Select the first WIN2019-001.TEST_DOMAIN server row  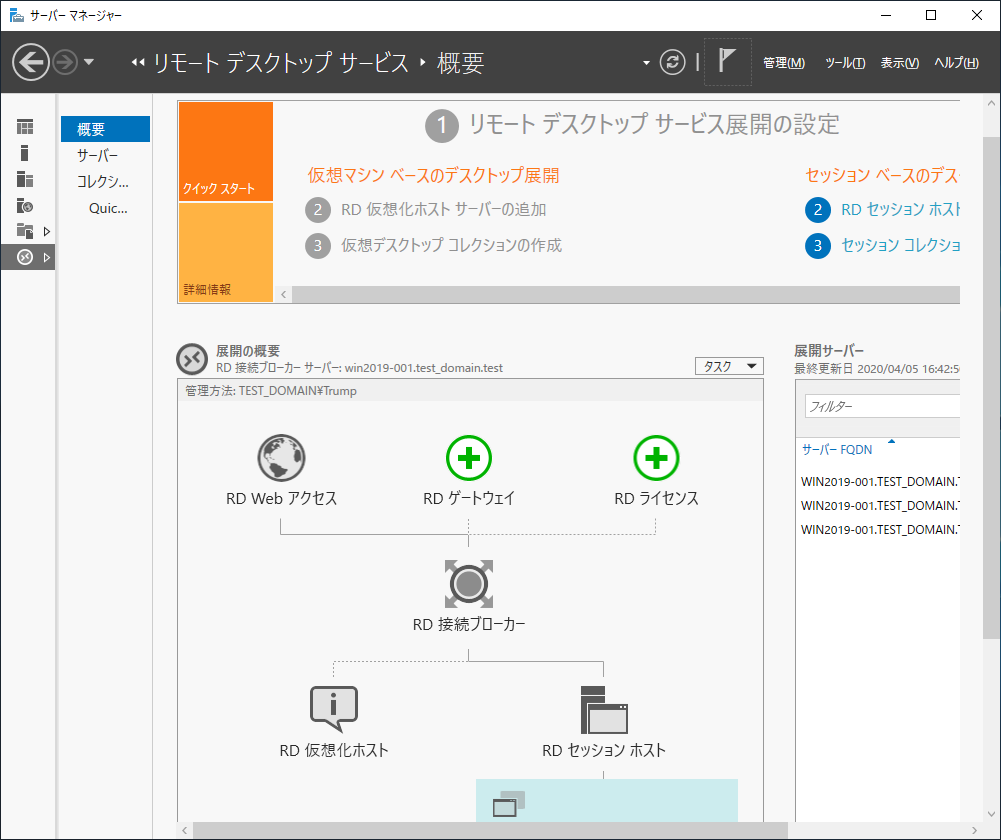[x=878, y=481]
